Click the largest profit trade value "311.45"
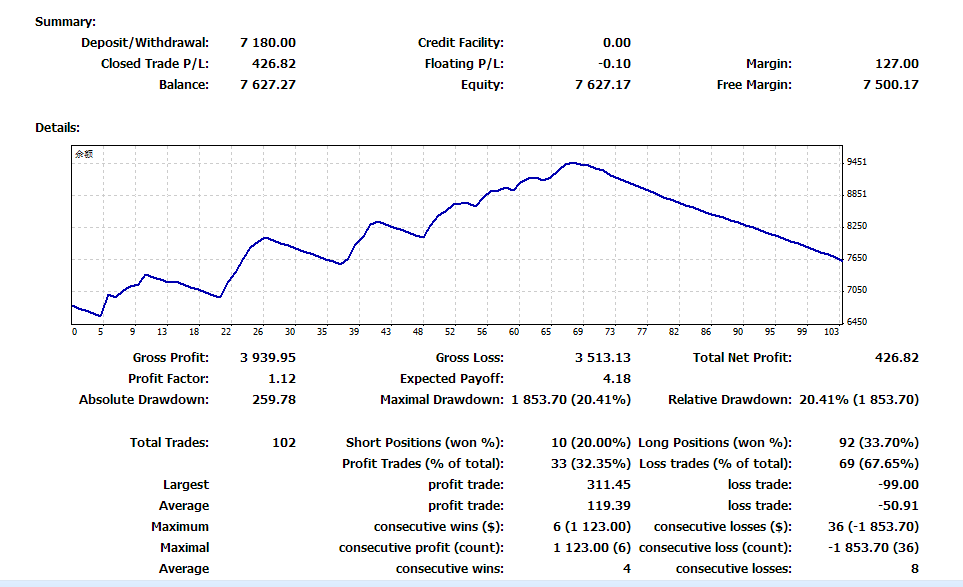The height and width of the screenshot is (587, 963). (x=609, y=484)
